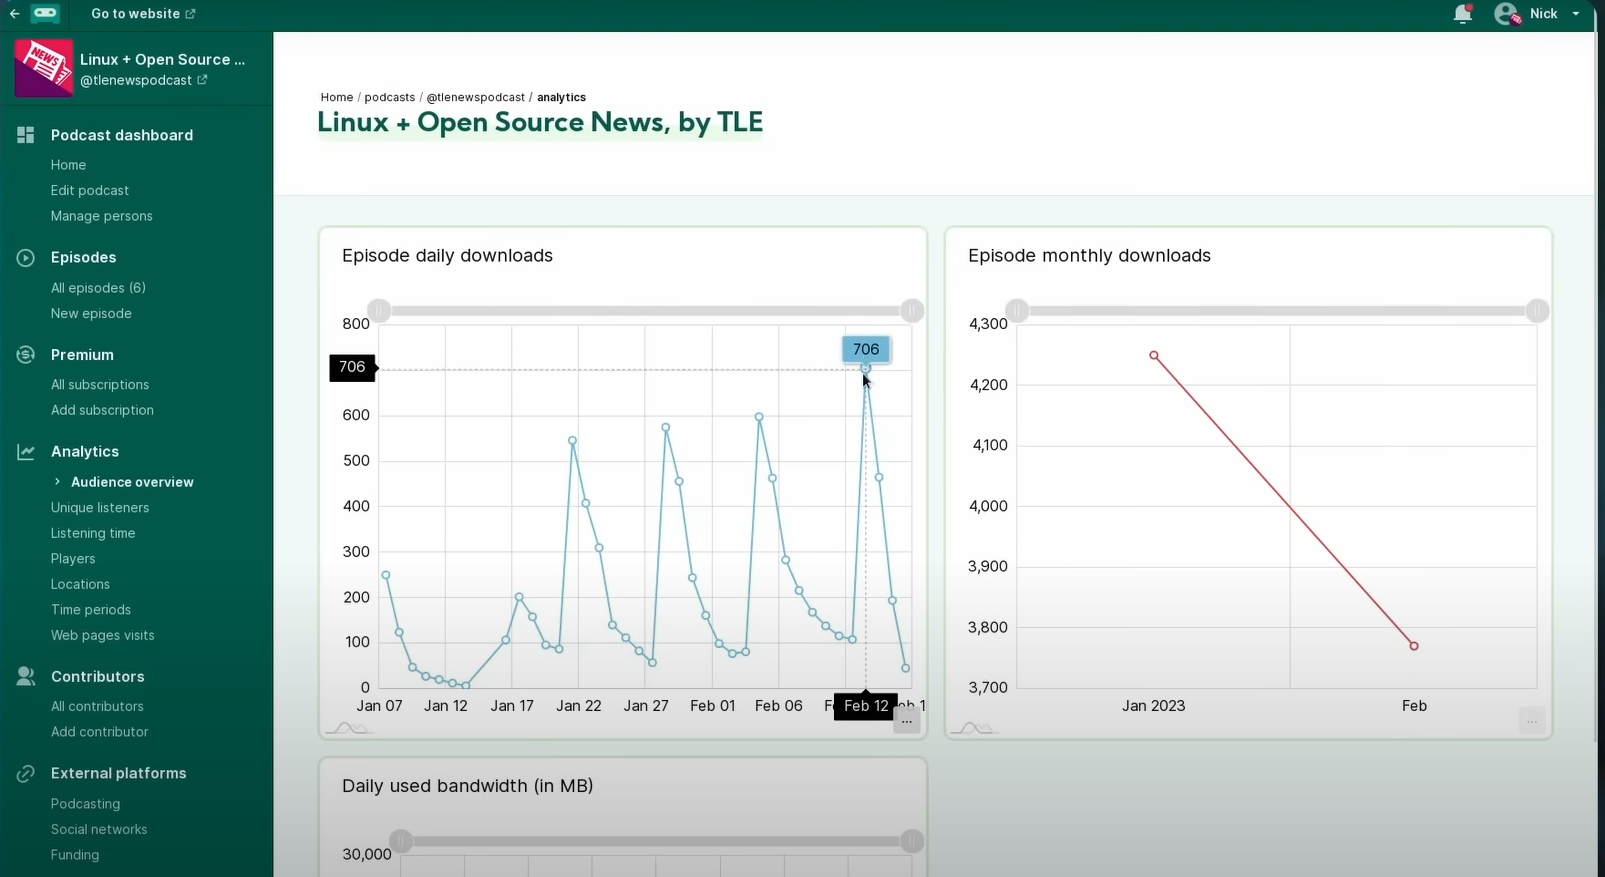Click the Episode monthly downloads title

coord(1089,256)
